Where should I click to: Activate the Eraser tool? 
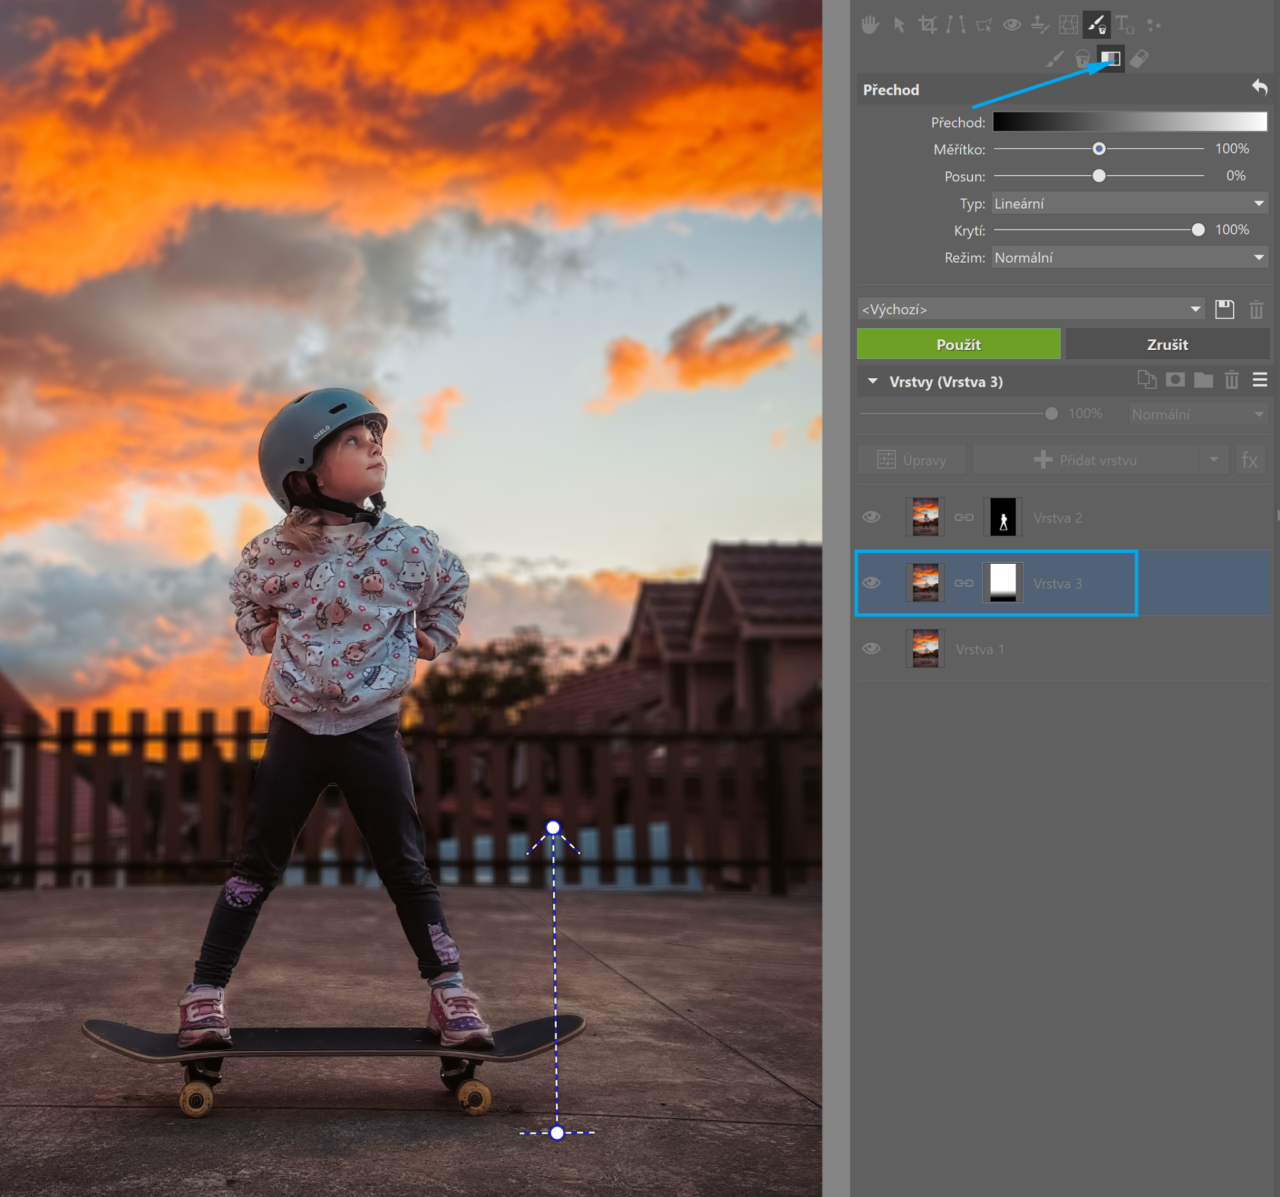pyautogui.click(x=1139, y=59)
